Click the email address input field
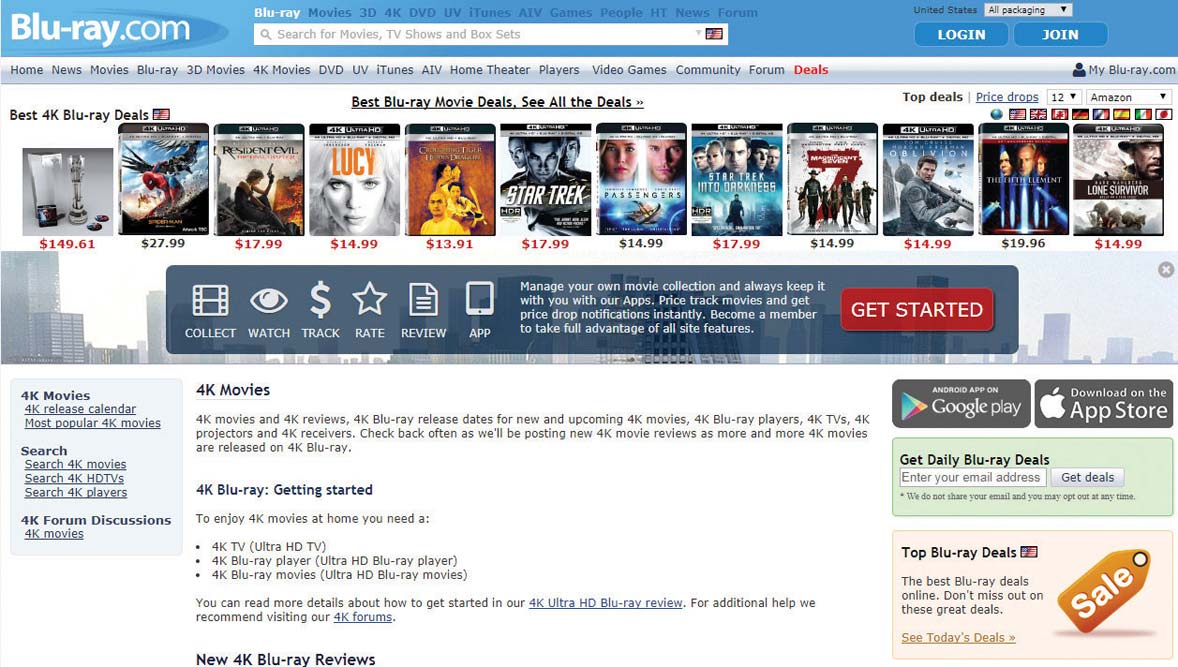Viewport: 1178px width, 667px height. pos(973,477)
